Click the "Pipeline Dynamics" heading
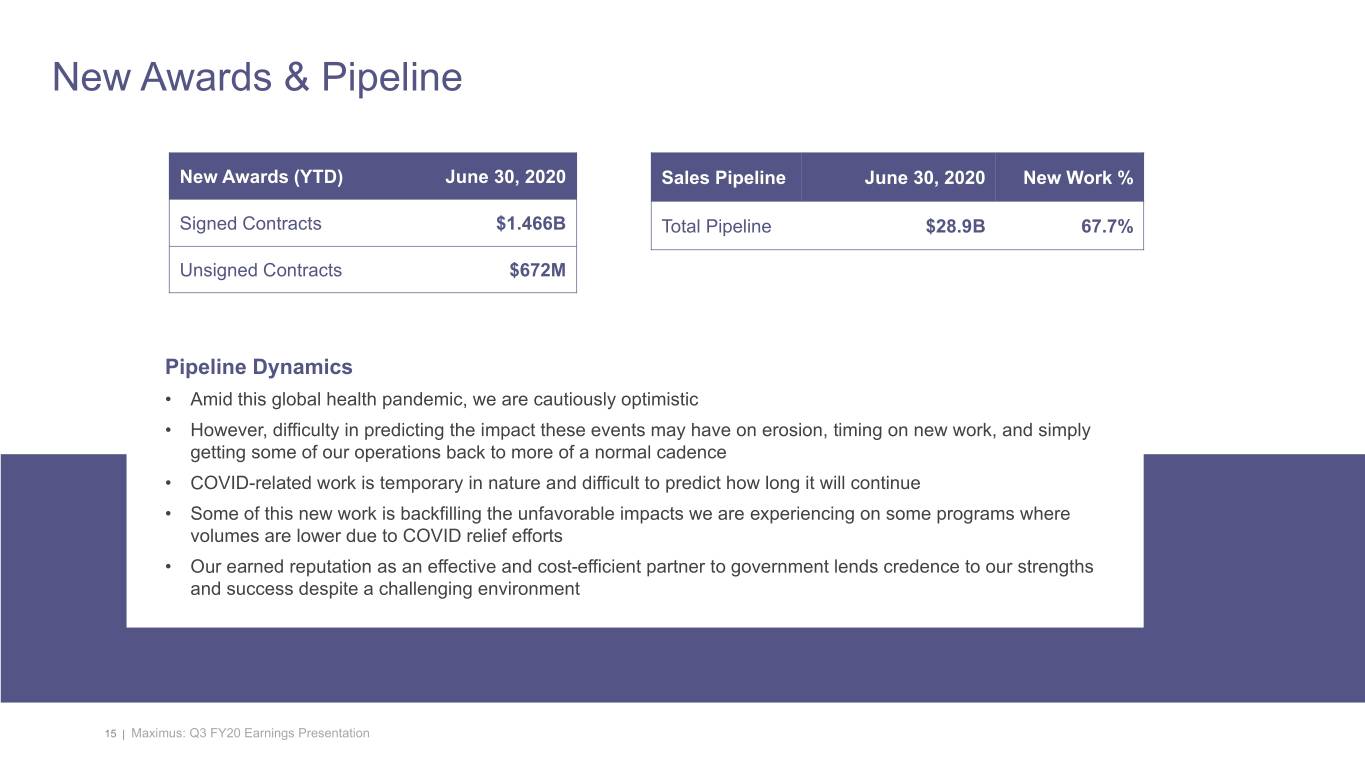 (x=259, y=367)
